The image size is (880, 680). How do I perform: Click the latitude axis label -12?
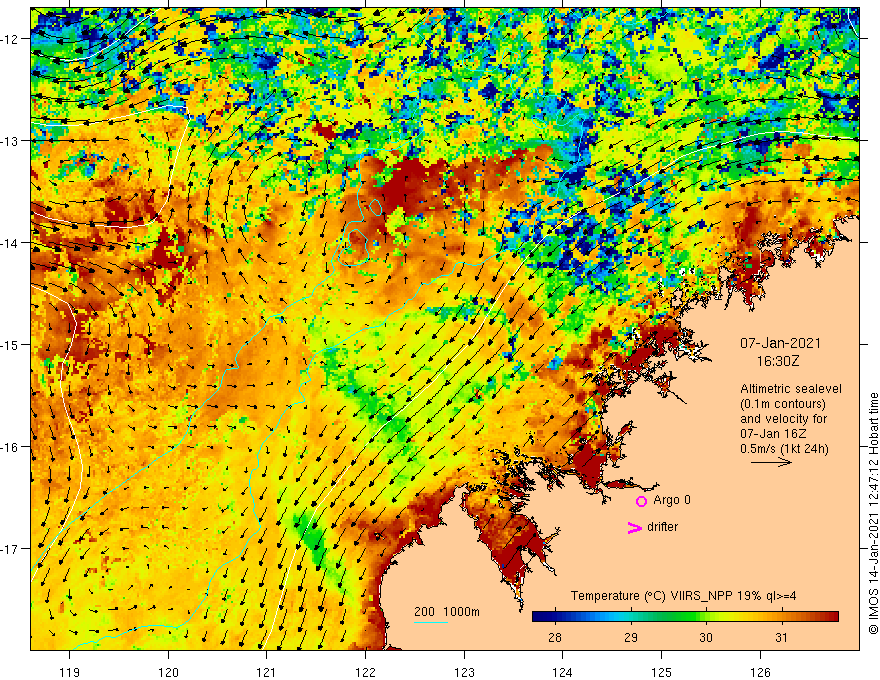(x=11, y=39)
